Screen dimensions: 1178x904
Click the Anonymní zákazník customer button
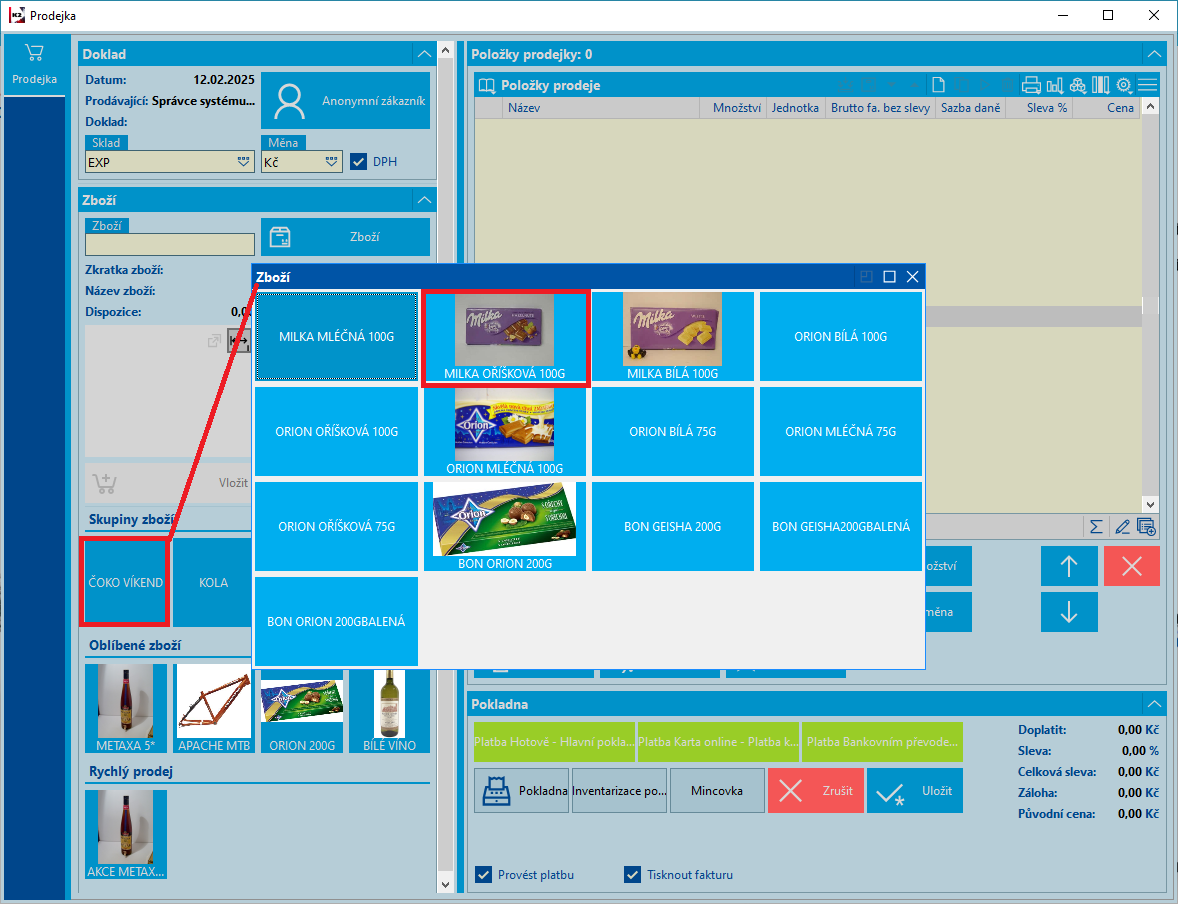346,101
